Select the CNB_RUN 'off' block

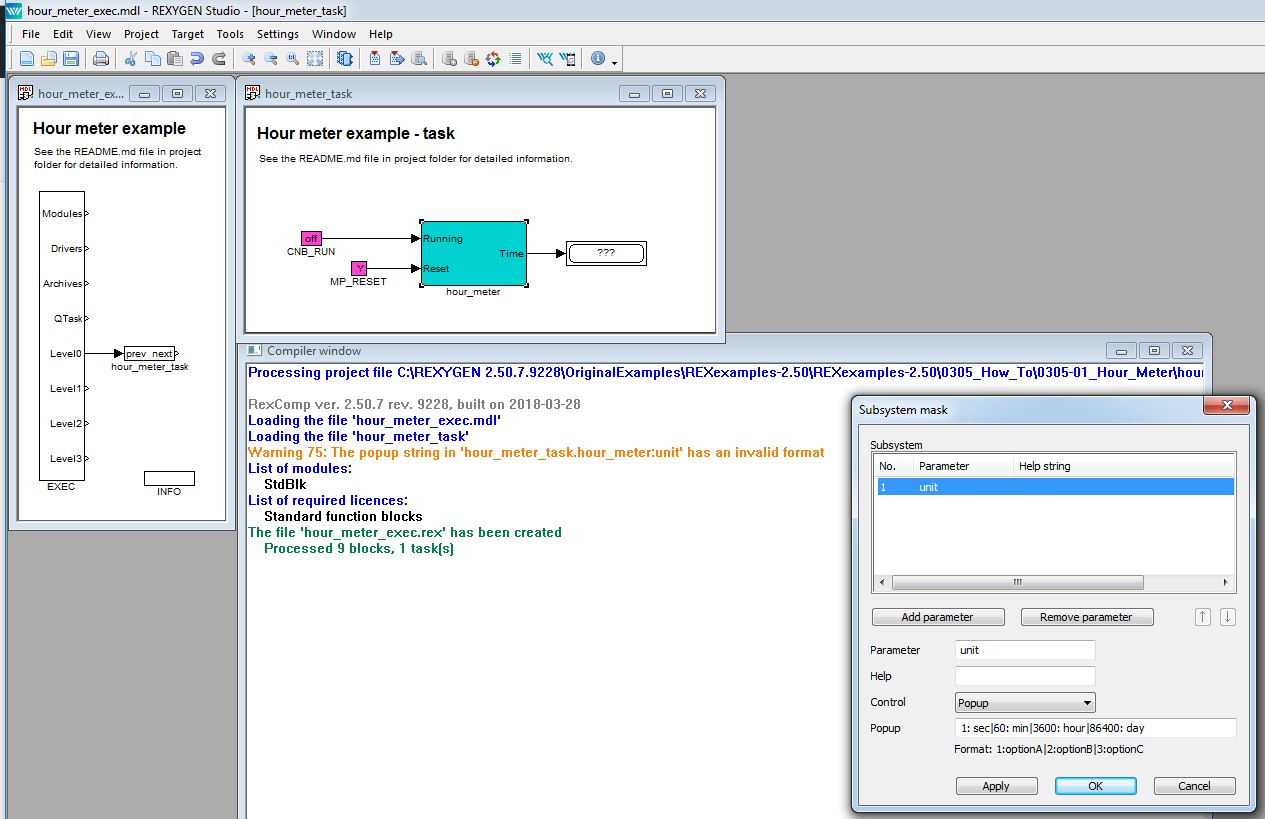click(311, 238)
